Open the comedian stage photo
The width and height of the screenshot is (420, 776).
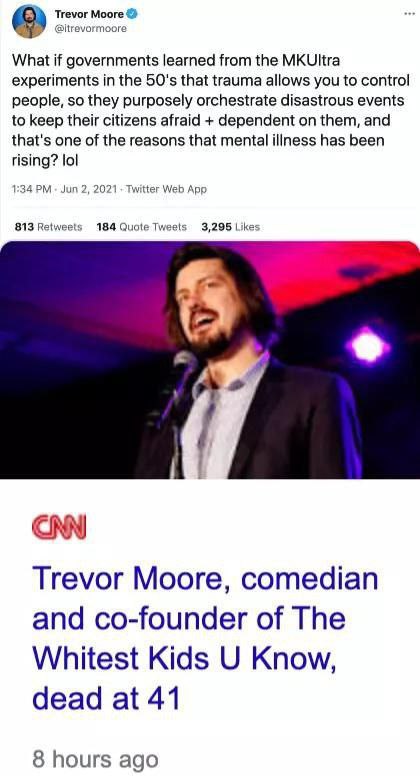[x=210, y=360]
